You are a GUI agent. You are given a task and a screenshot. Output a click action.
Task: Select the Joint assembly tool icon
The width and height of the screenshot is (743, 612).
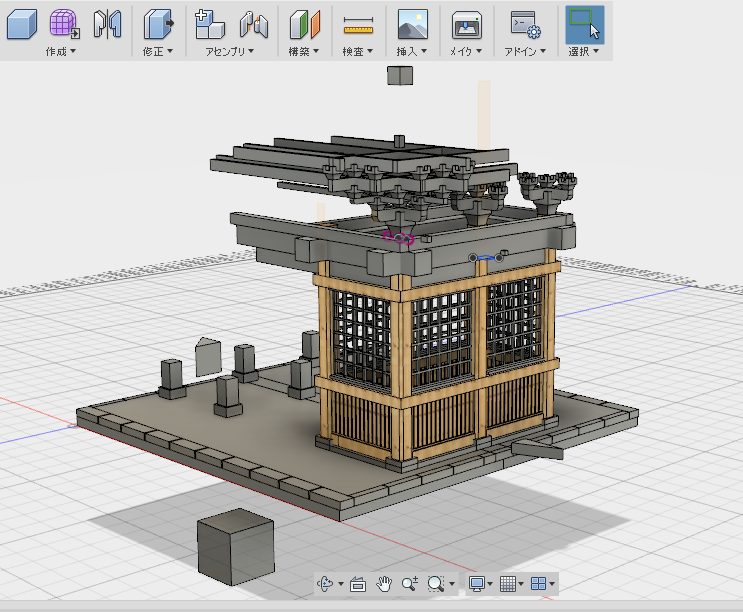tap(254, 25)
